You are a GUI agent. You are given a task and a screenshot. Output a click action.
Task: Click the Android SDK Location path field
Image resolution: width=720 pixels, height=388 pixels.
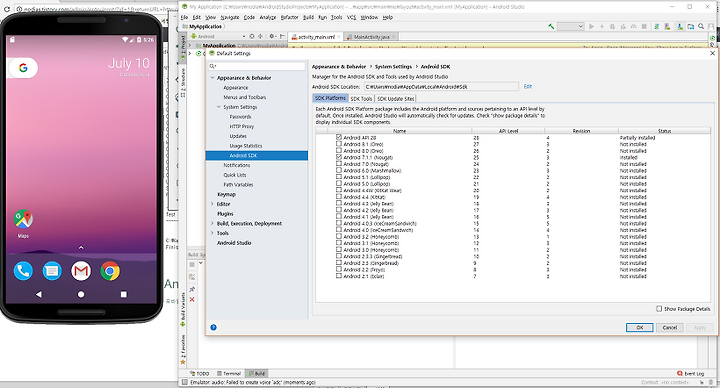point(442,86)
